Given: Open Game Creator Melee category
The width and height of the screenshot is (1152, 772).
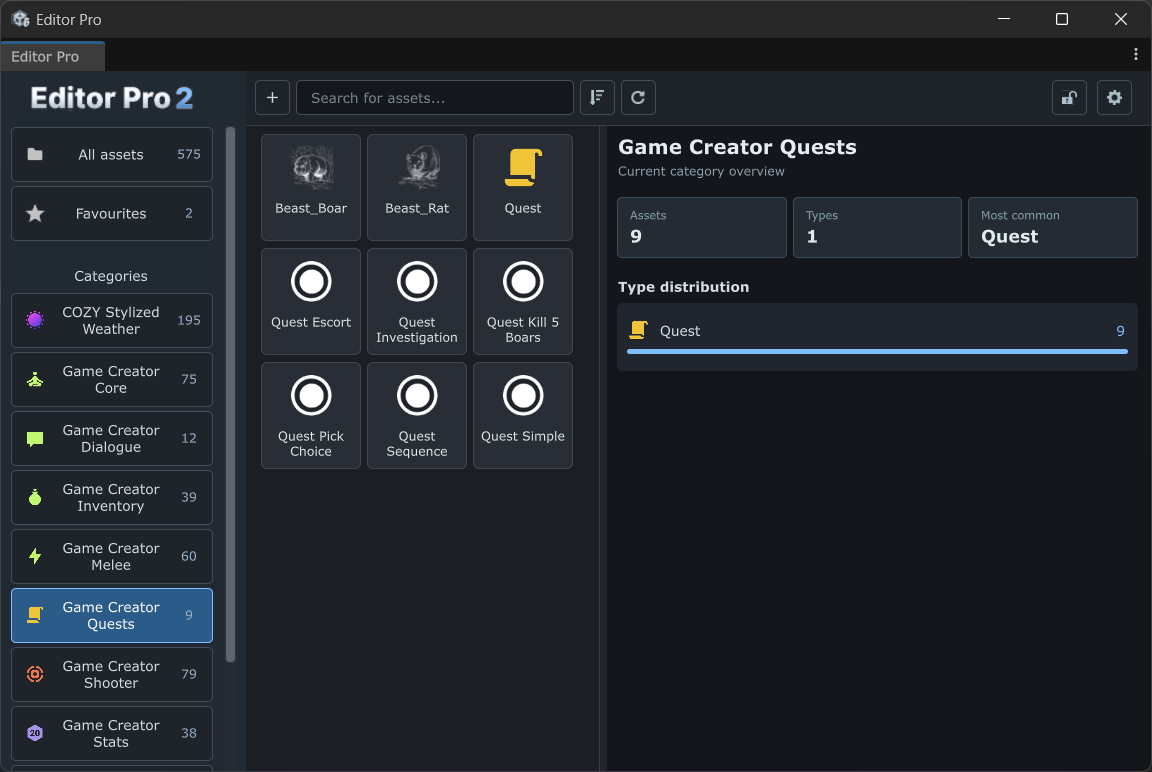Looking at the screenshot, I should pyautogui.click(x=112, y=556).
